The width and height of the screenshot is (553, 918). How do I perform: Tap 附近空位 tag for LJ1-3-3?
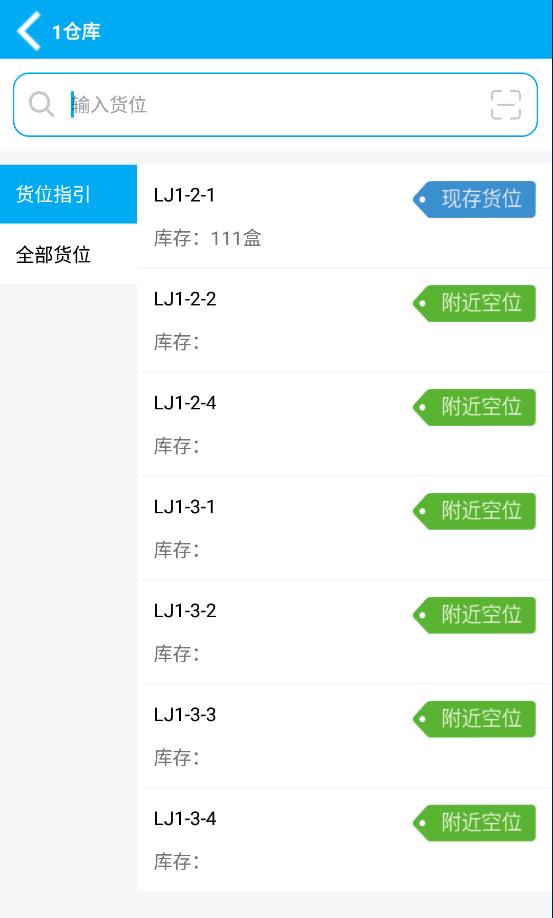pos(474,719)
